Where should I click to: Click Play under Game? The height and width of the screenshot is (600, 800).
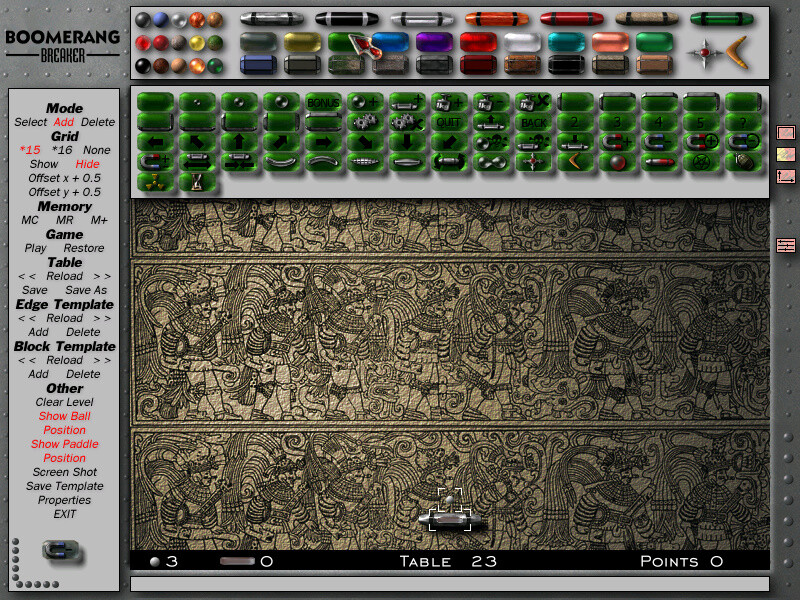[35, 248]
